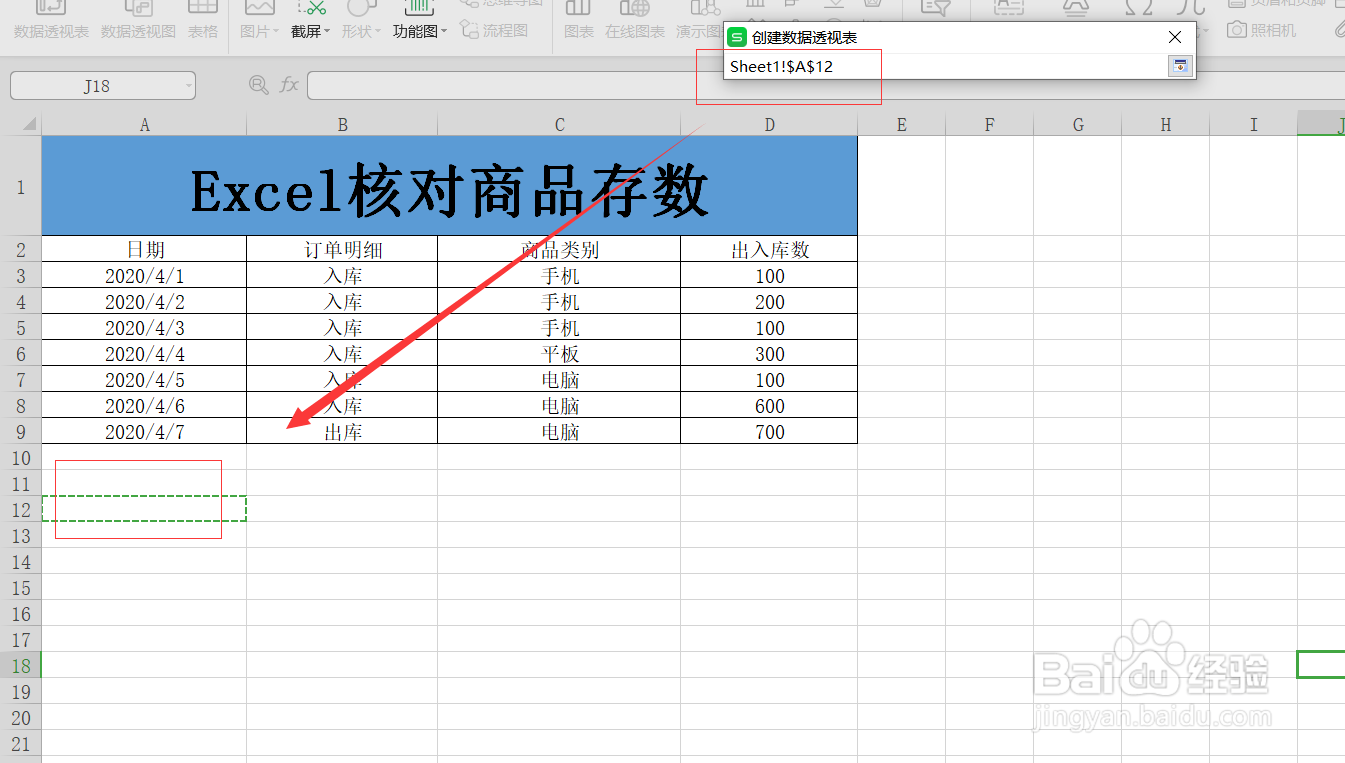Click the 数据透视图 ribbon button

(x=138, y=20)
